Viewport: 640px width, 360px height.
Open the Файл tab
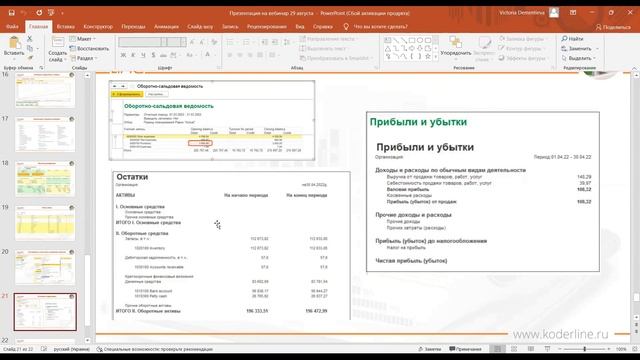point(12,27)
